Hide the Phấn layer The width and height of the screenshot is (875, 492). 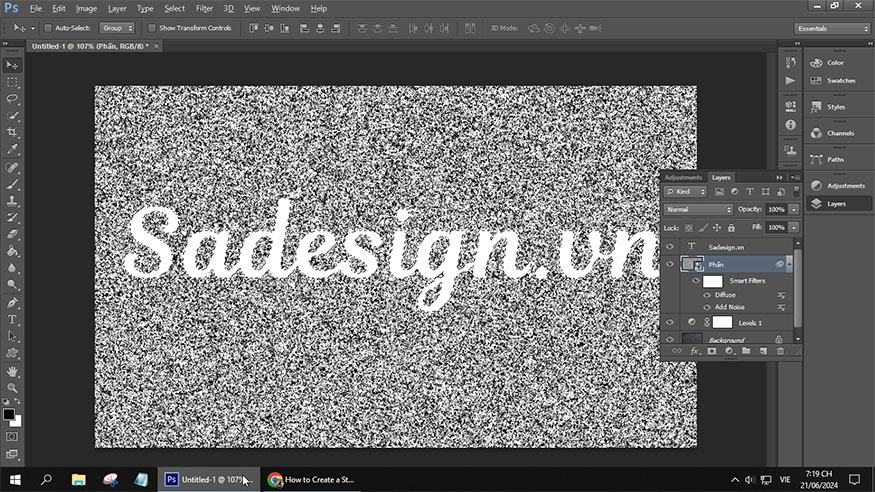(x=670, y=264)
